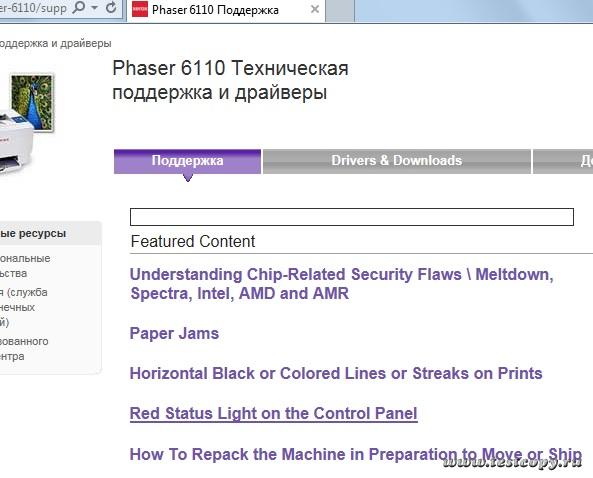Open the partially visible third tab right of Drivers & Downloads

tap(563, 161)
